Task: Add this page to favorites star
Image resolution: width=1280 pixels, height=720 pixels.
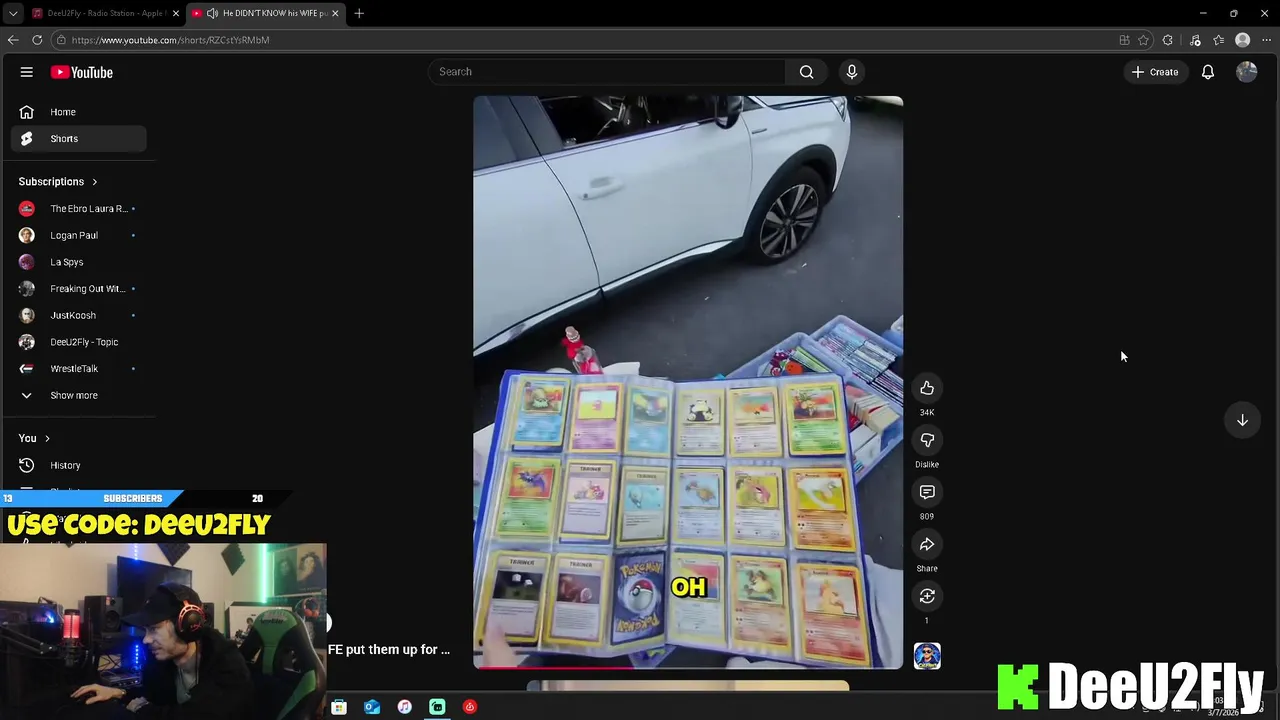Action: (x=1143, y=40)
